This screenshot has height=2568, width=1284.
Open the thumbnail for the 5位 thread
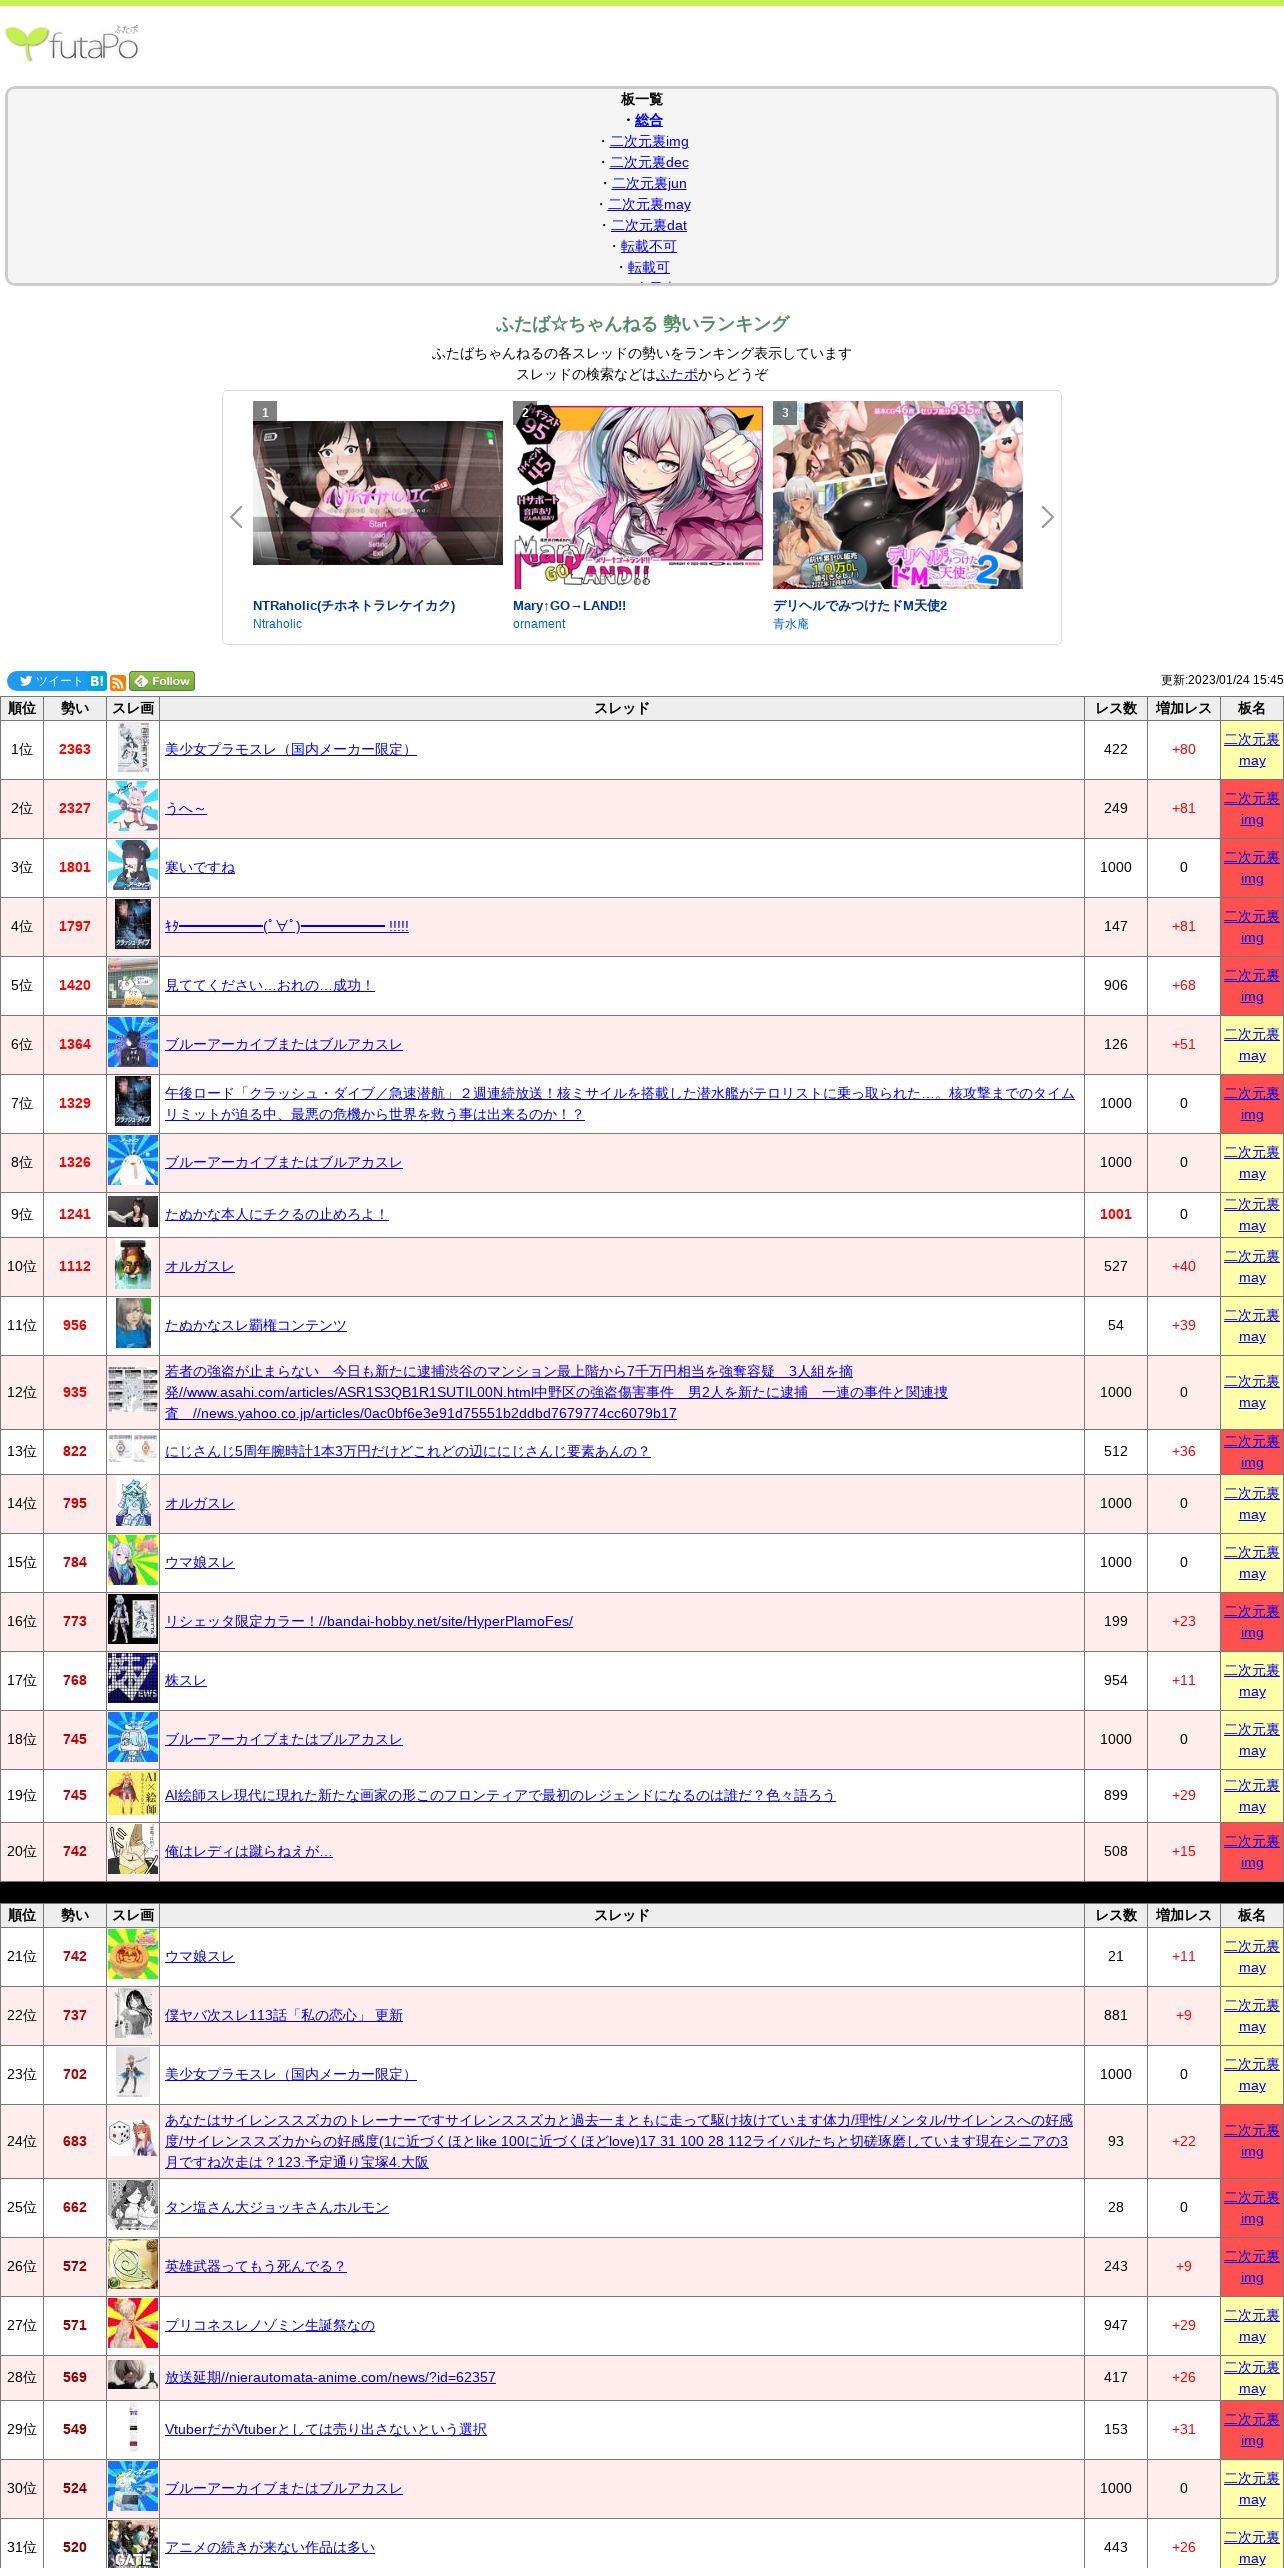pyautogui.click(x=133, y=985)
